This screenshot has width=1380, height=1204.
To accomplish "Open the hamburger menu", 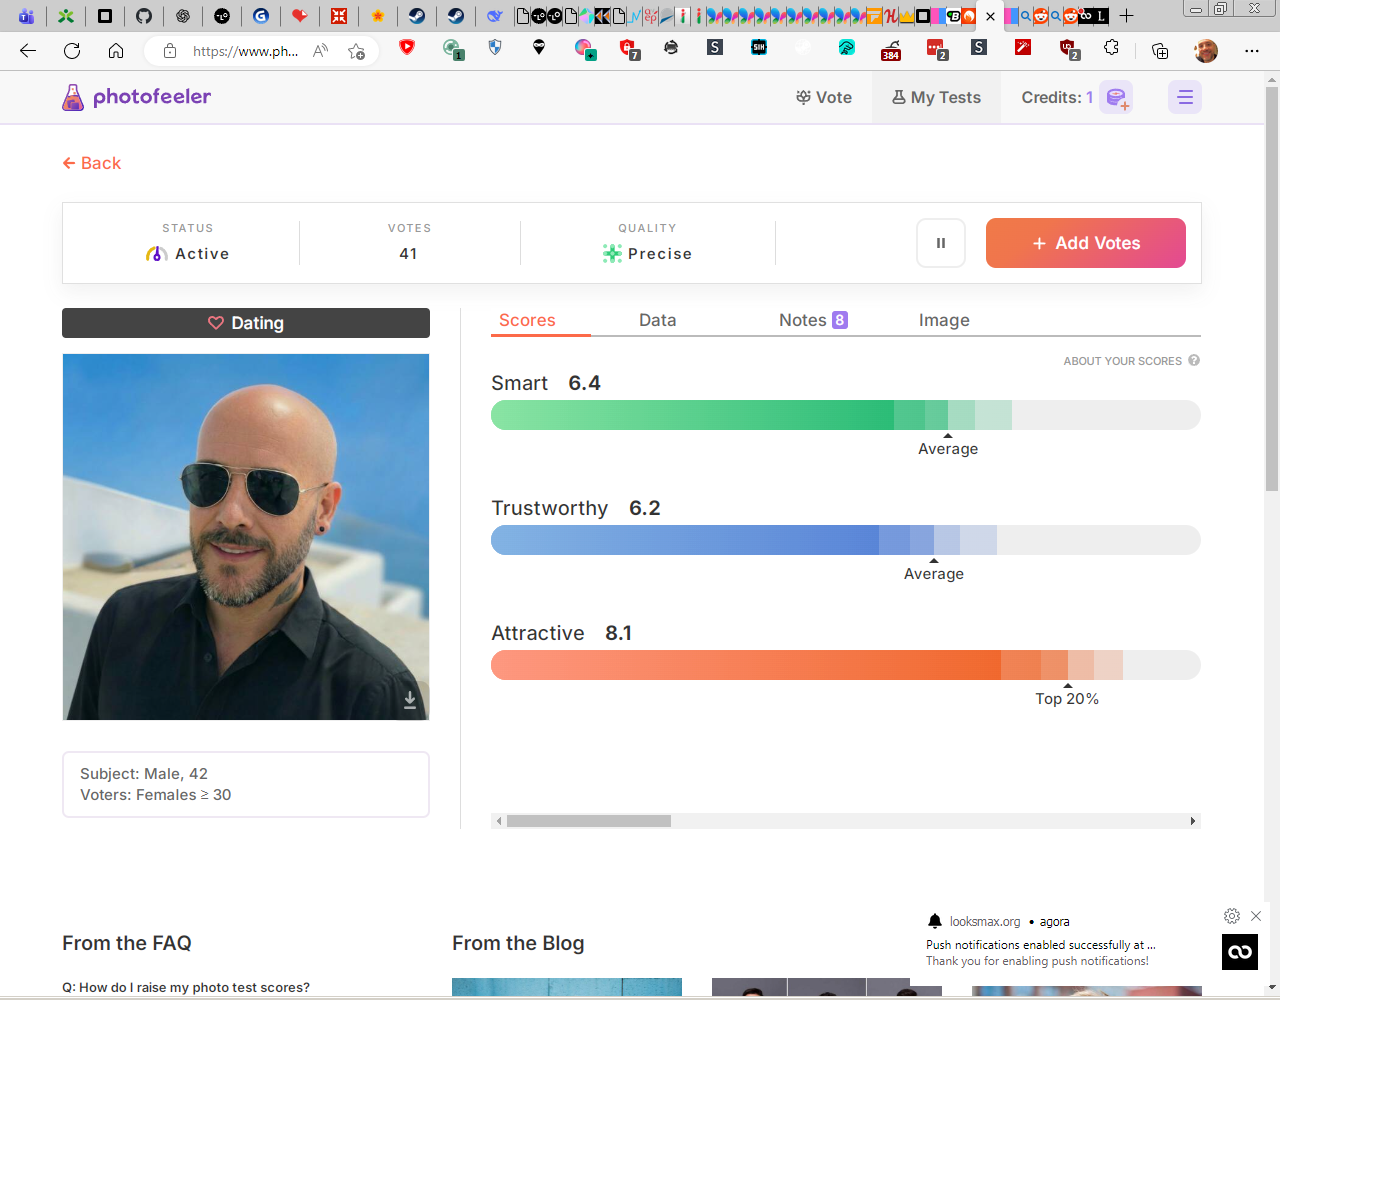I will point(1185,97).
